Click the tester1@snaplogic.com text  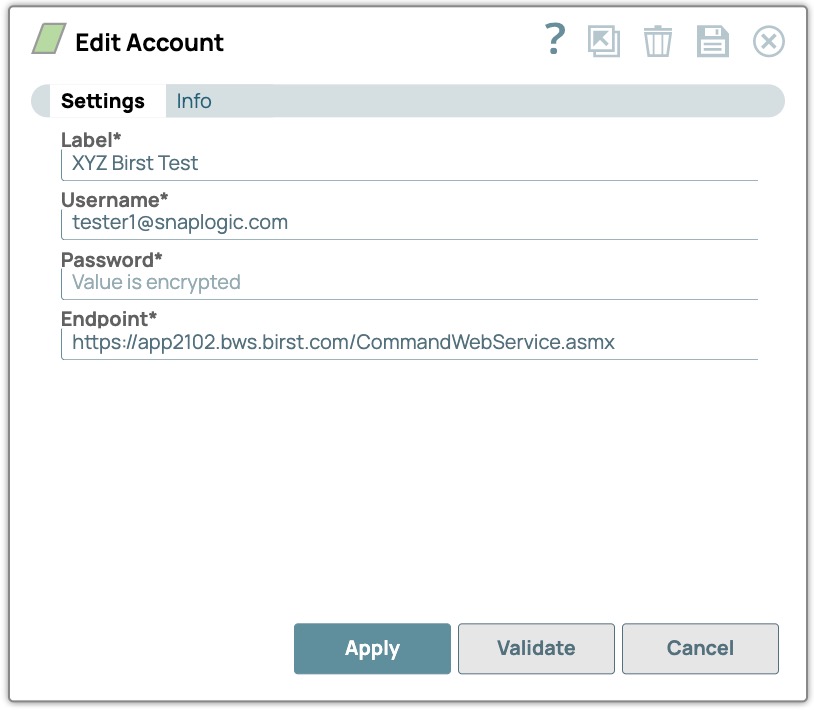point(177,222)
